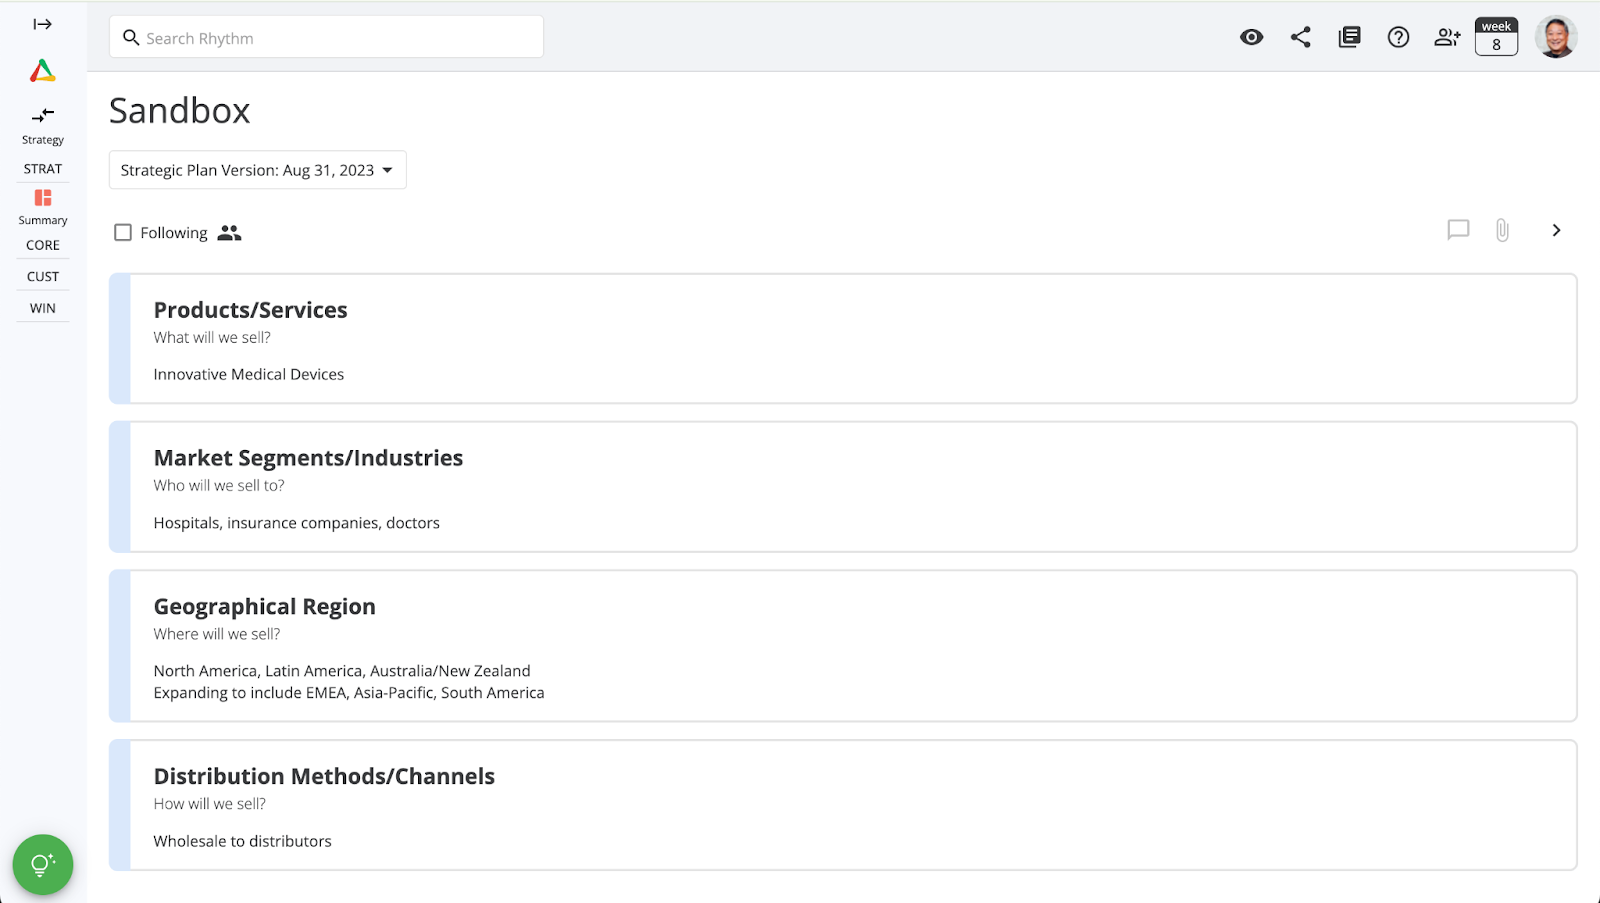Open the week 8 calendar badge
The height and width of the screenshot is (903, 1600).
(1496, 37)
